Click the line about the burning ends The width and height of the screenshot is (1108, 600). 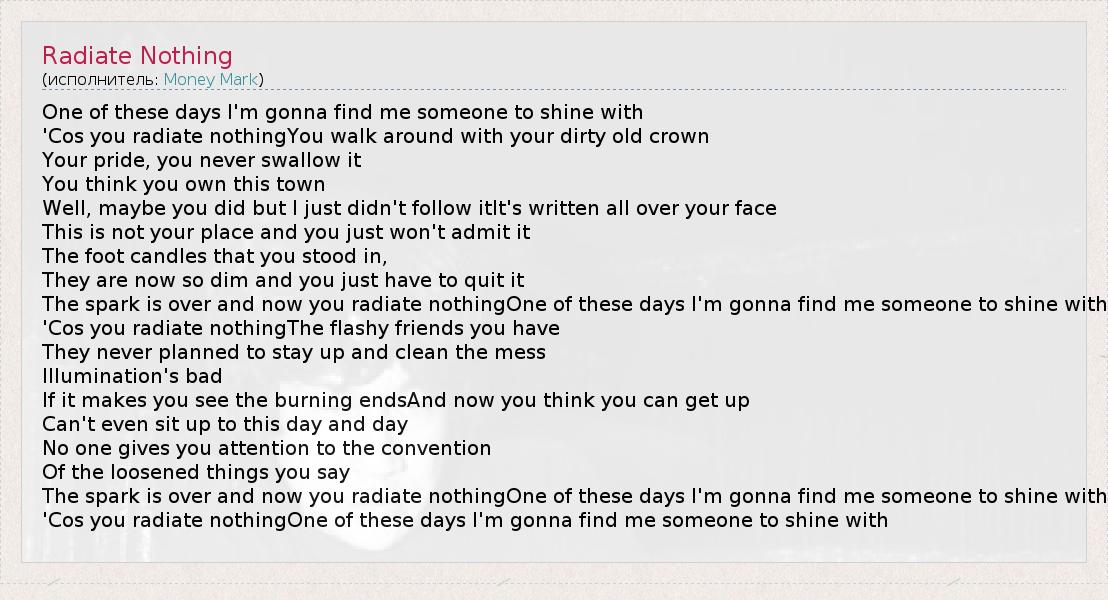[x=395, y=400]
